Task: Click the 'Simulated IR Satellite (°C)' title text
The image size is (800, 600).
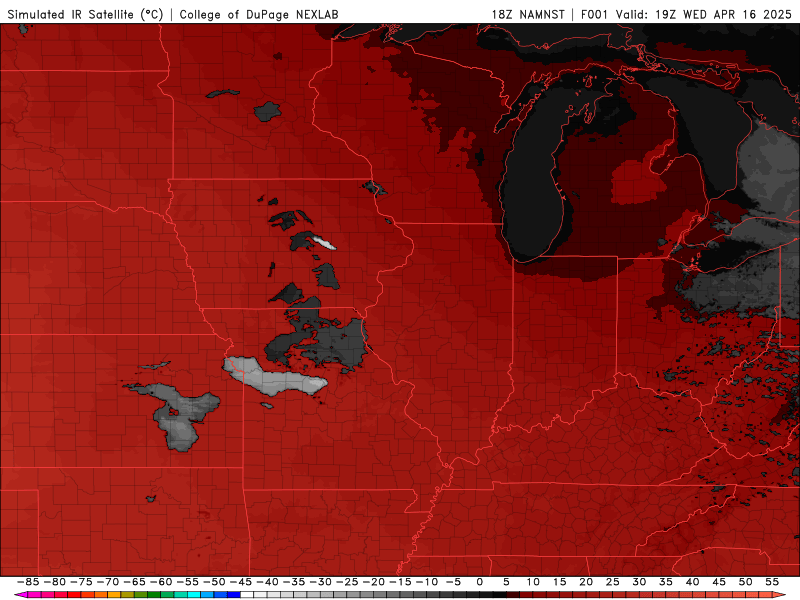Action: click(x=85, y=15)
